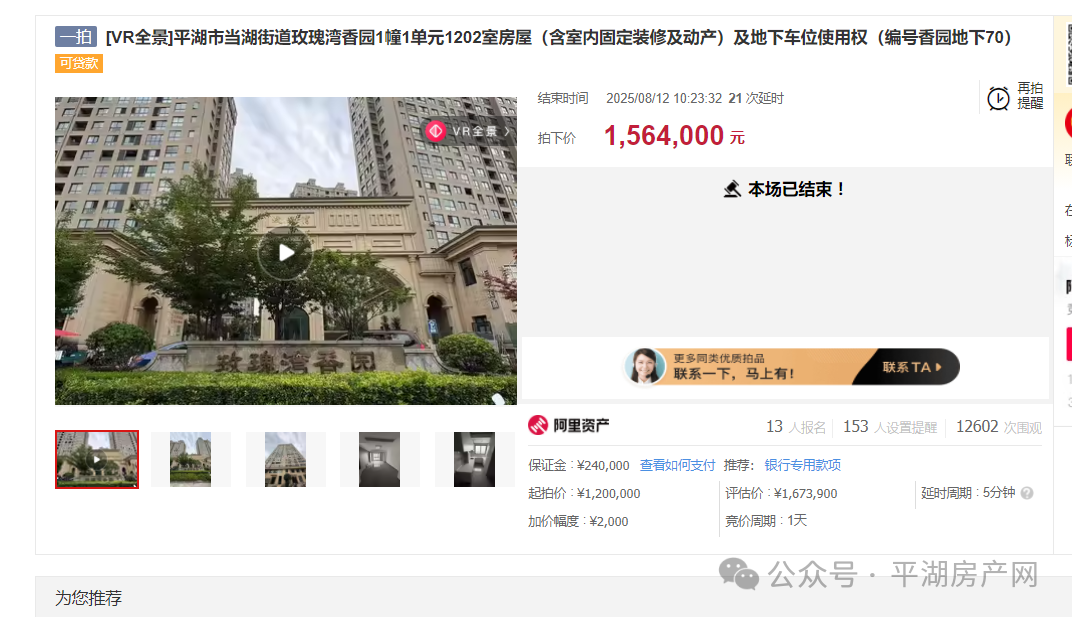This screenshot has width=1072, height=617.
Task: Click the 一拍 auction round badge
Action: (x=75, y=38)
